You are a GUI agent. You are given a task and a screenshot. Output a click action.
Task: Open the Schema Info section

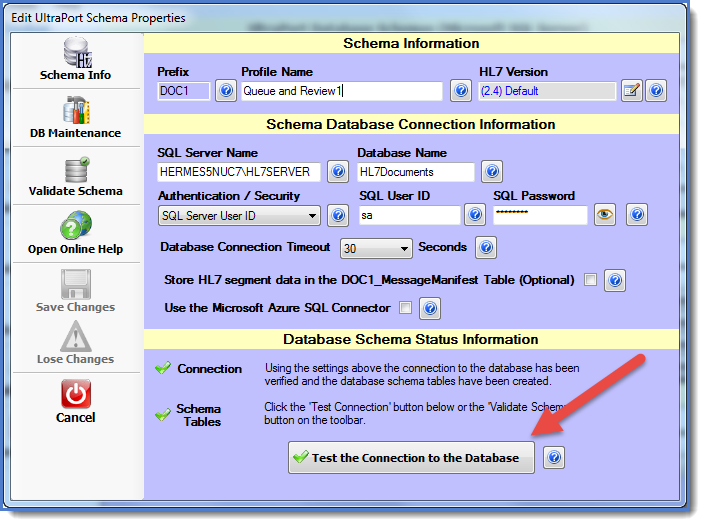tap(76, 59)
